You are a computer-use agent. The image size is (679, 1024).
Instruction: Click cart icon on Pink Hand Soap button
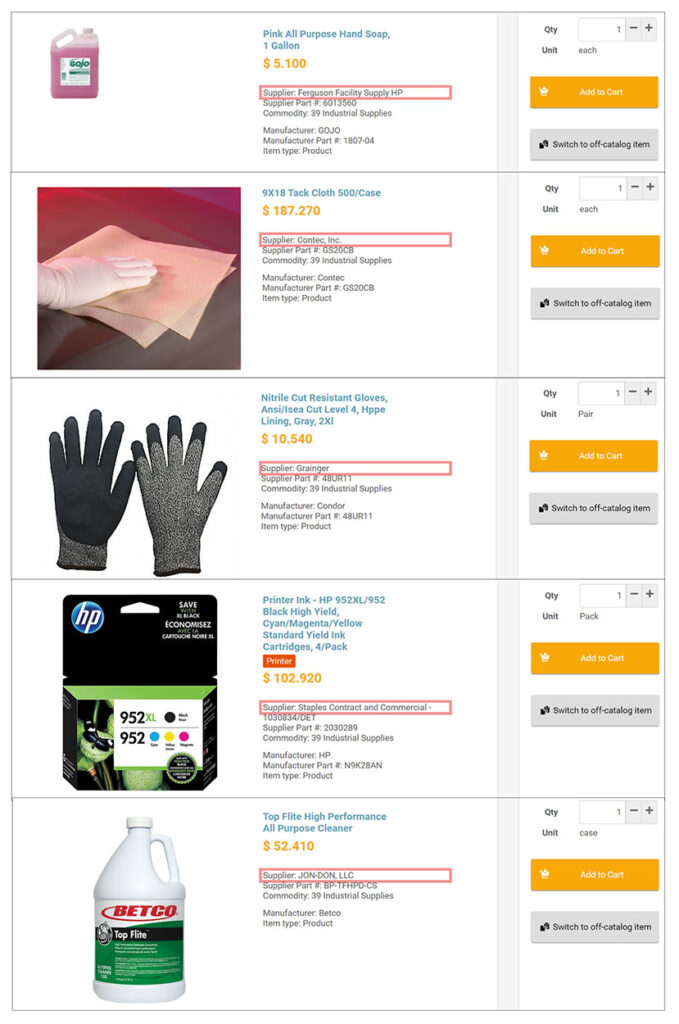point(544,92)
